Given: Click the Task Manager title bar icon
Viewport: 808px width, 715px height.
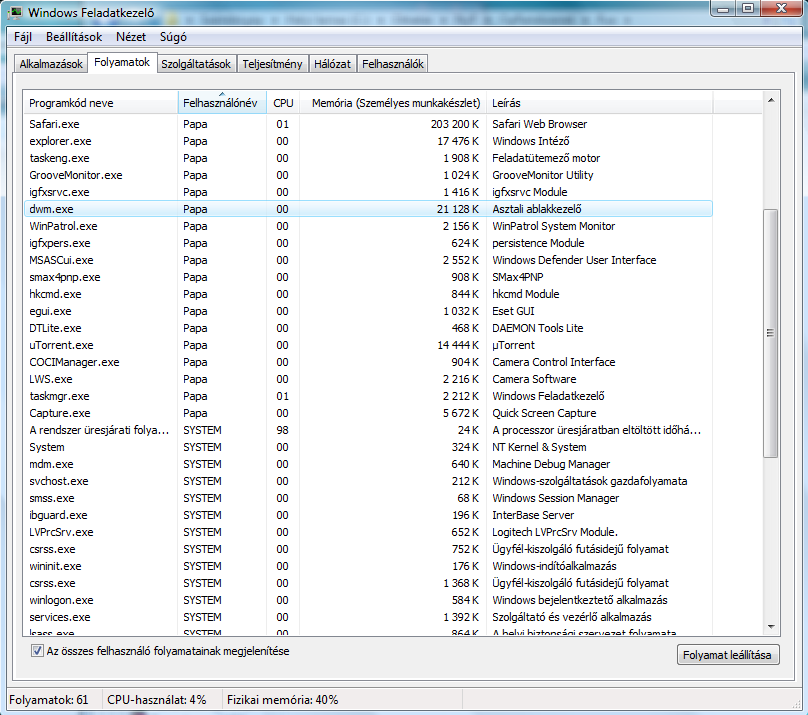Looking at the screenshot, I should tap(16, 12).
